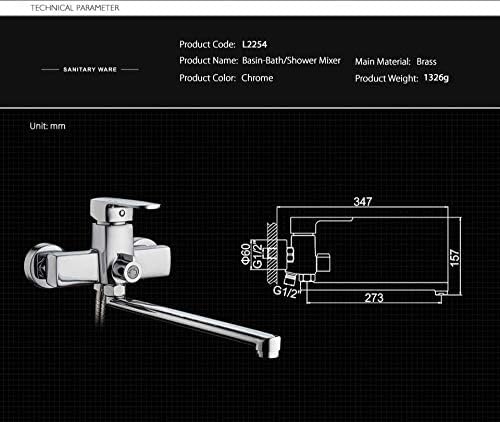Screen dimensions: 500x422
Task: Click the SANITARY WARE label
Action: coord(90,69)
